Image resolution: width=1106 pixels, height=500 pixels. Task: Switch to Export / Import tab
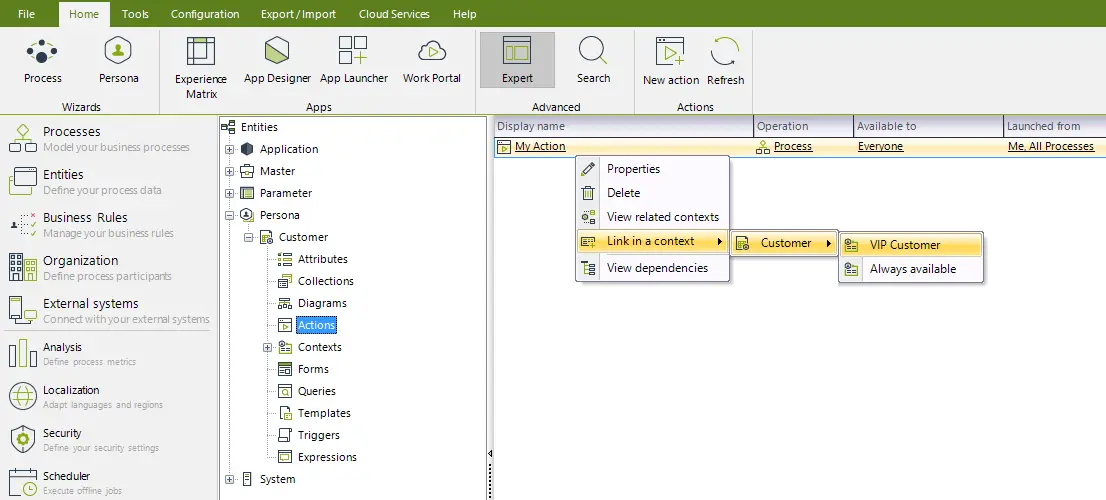pyautogui.click(x=298, y=13)
